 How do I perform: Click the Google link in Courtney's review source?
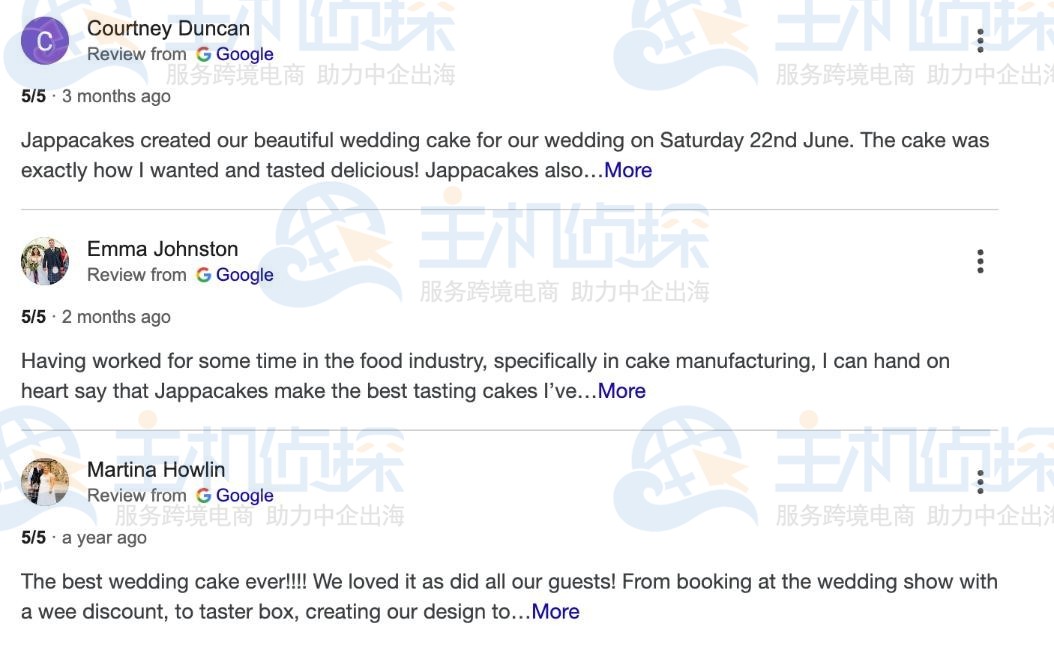244,54
